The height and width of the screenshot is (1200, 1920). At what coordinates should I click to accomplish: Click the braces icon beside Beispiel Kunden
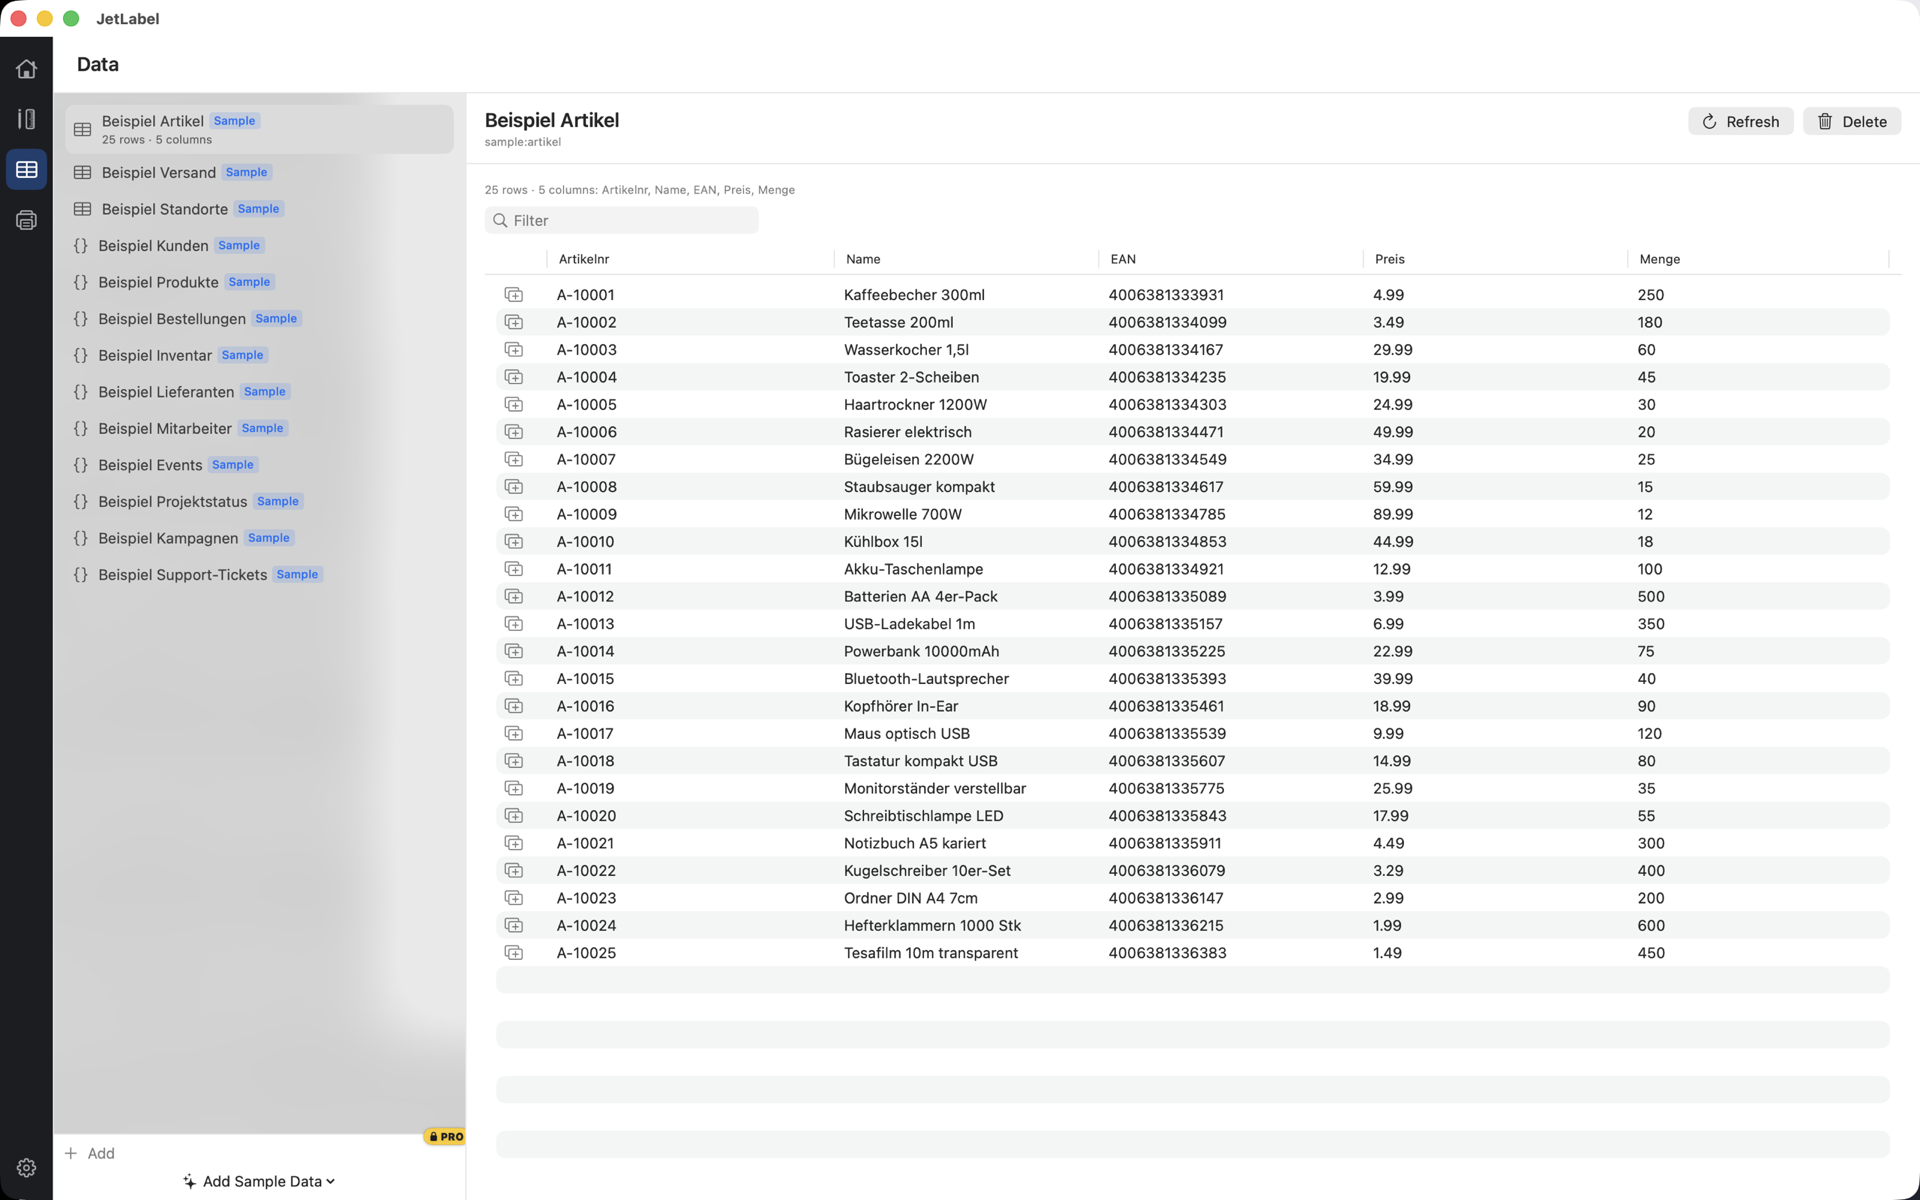point(81,246)
